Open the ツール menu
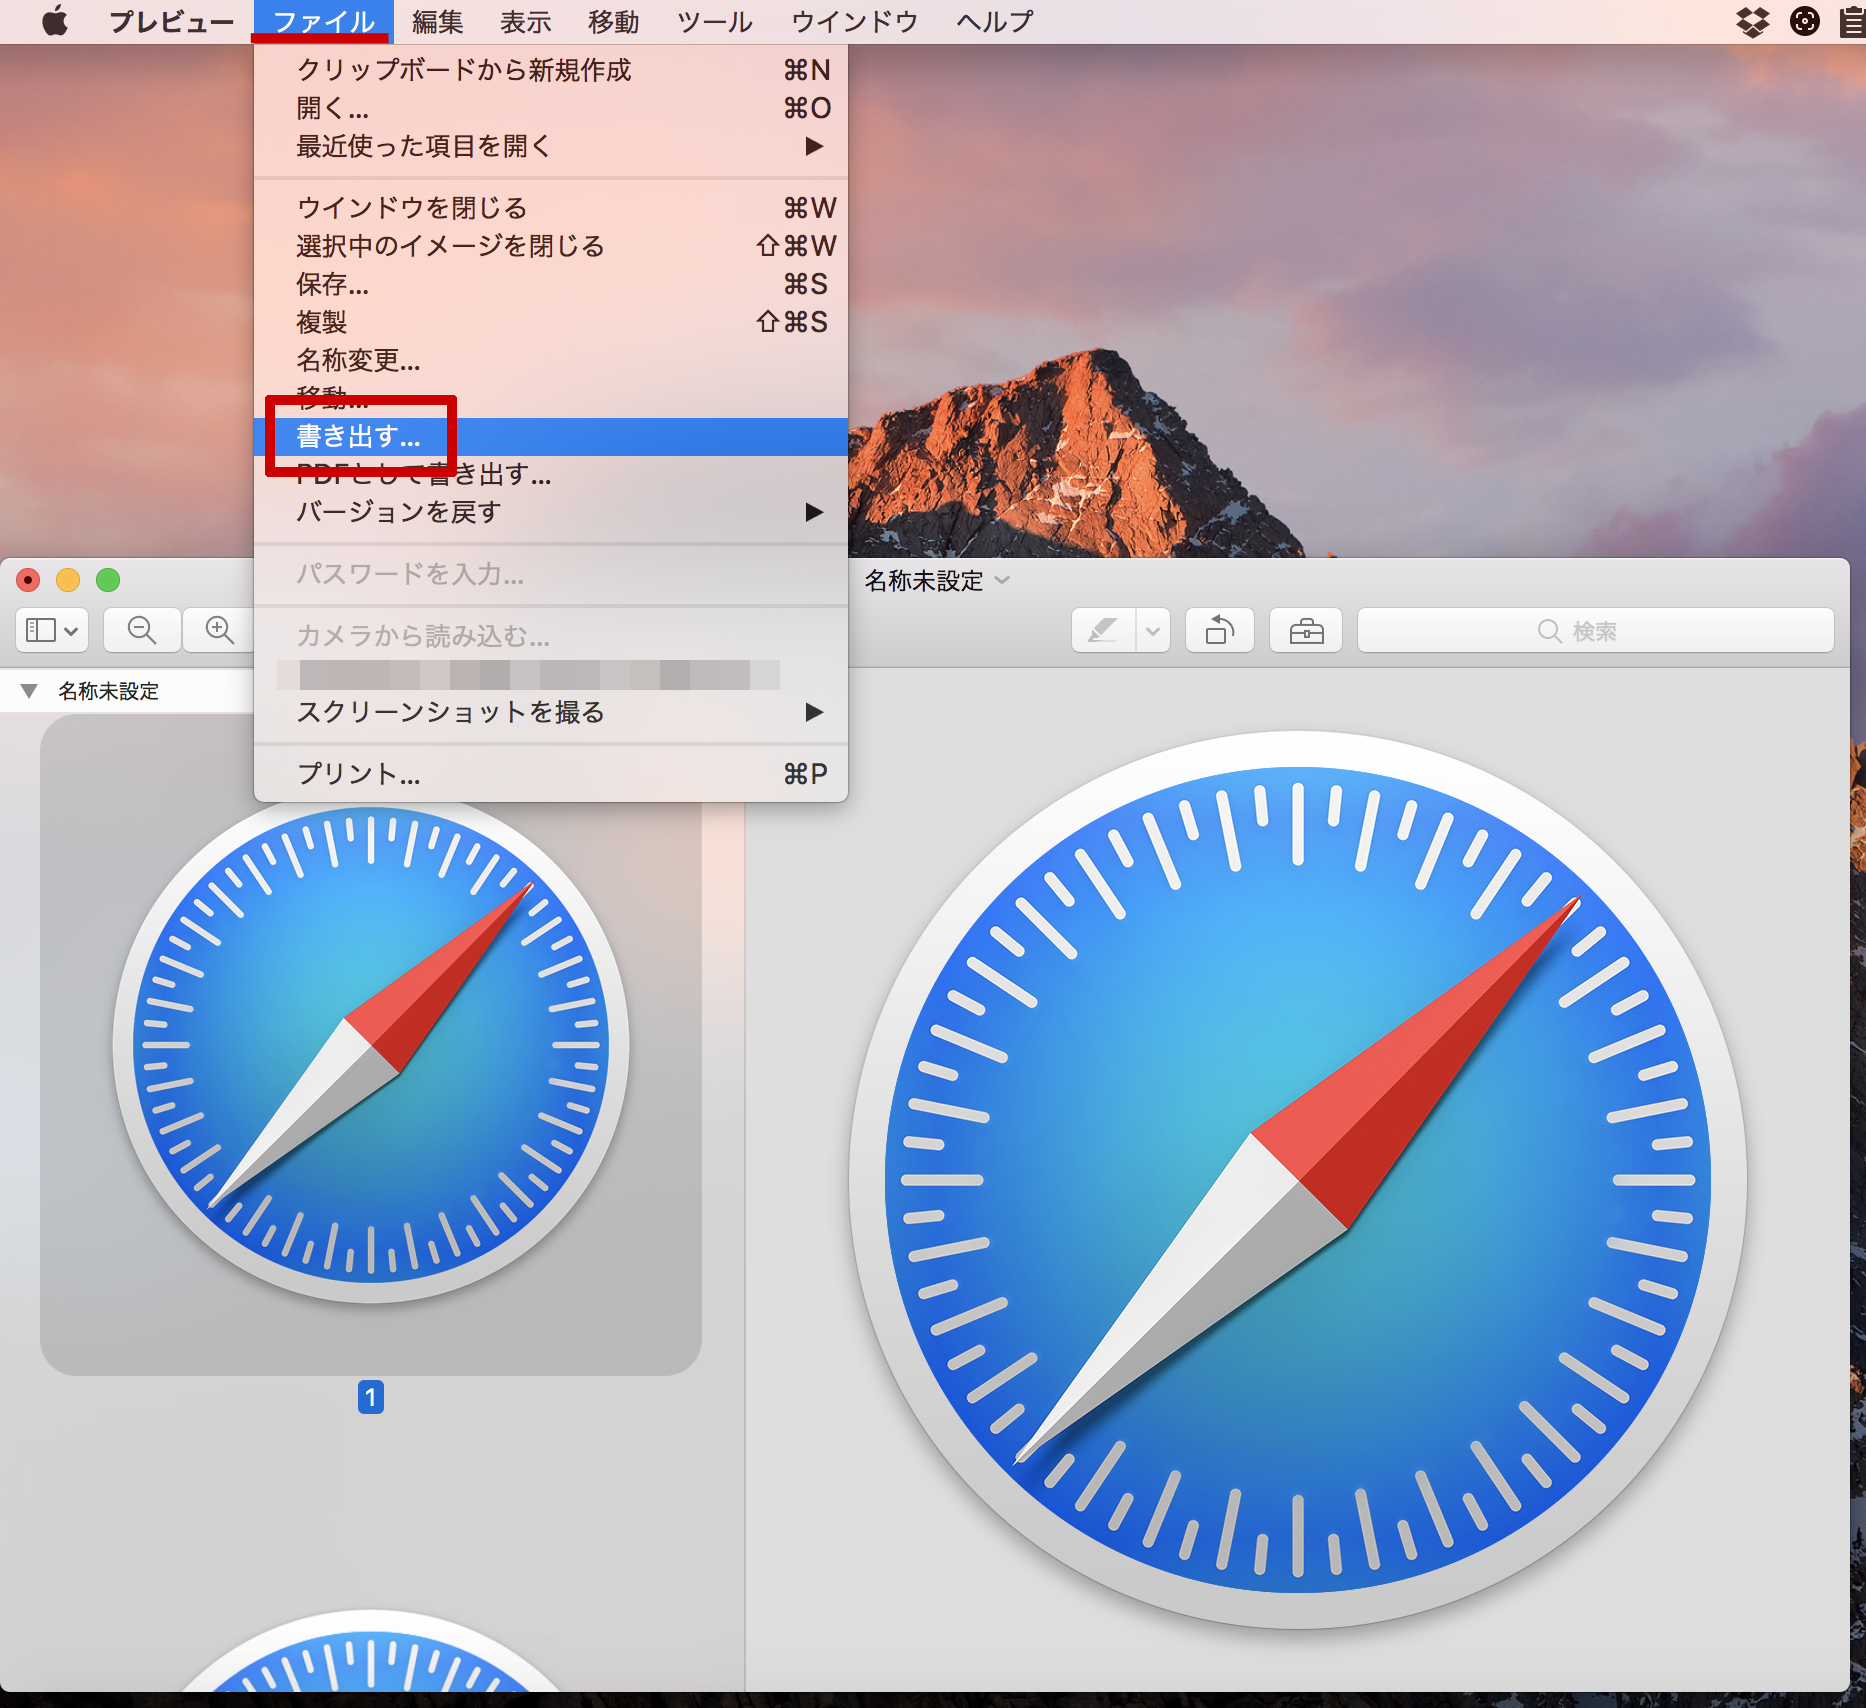Screen dimensions: 1866x1708 (714, 21)
